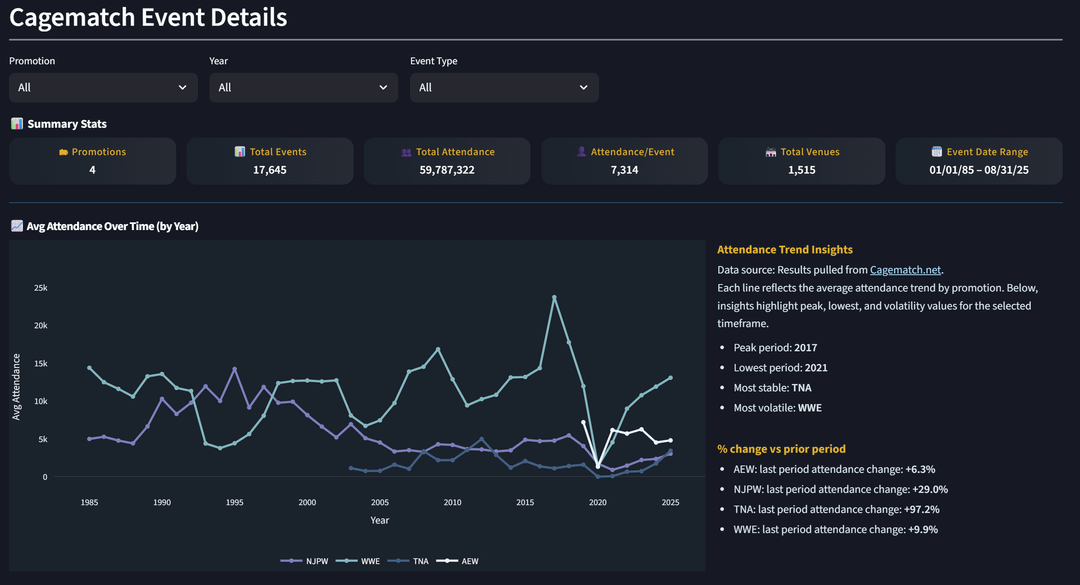Click the Attendance/Event value 7,314
1080x585 pixels.
[624, 170]
